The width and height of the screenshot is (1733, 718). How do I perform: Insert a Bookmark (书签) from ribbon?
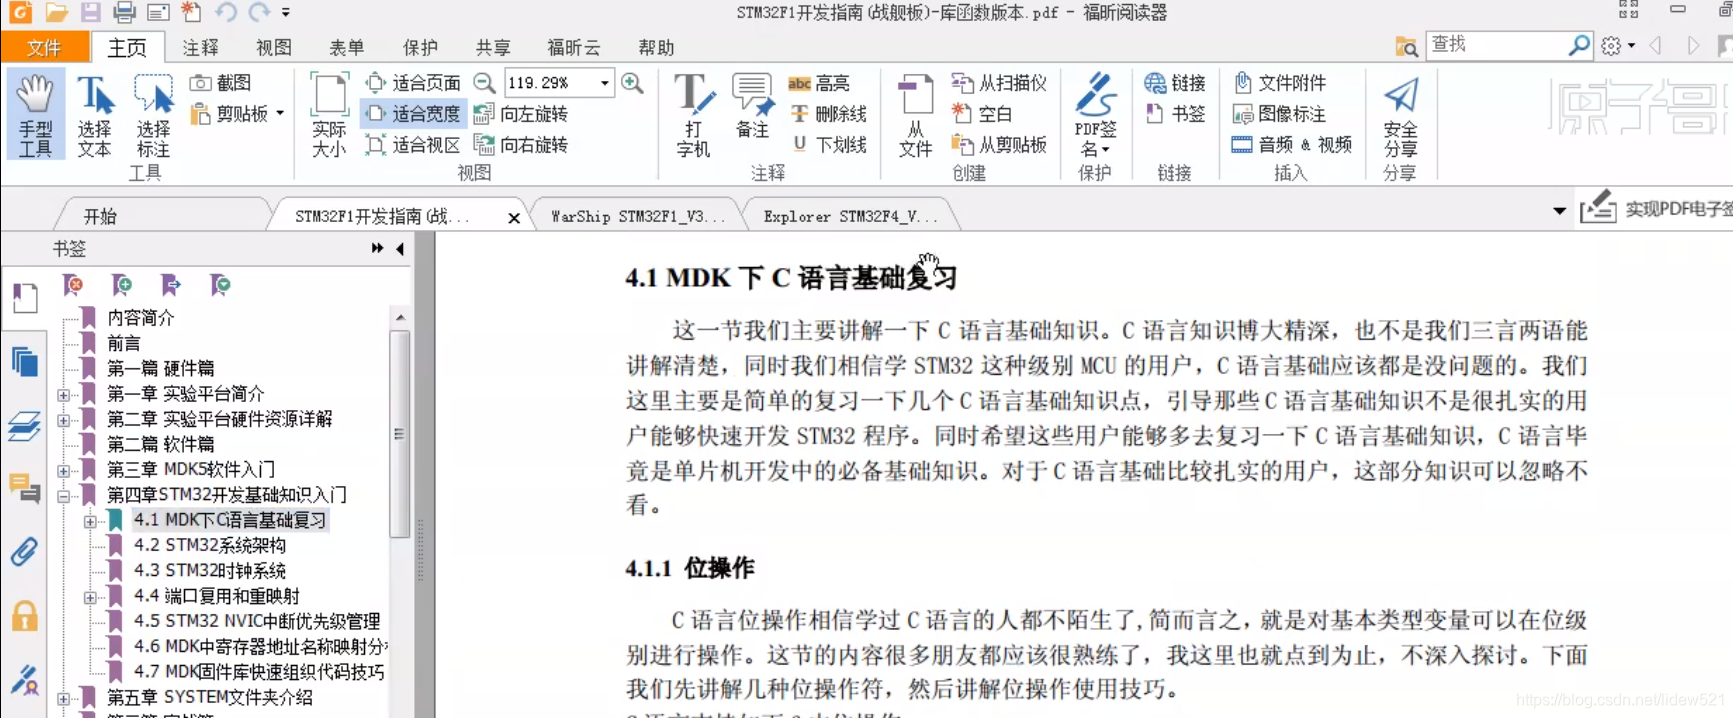point(1175,114)
